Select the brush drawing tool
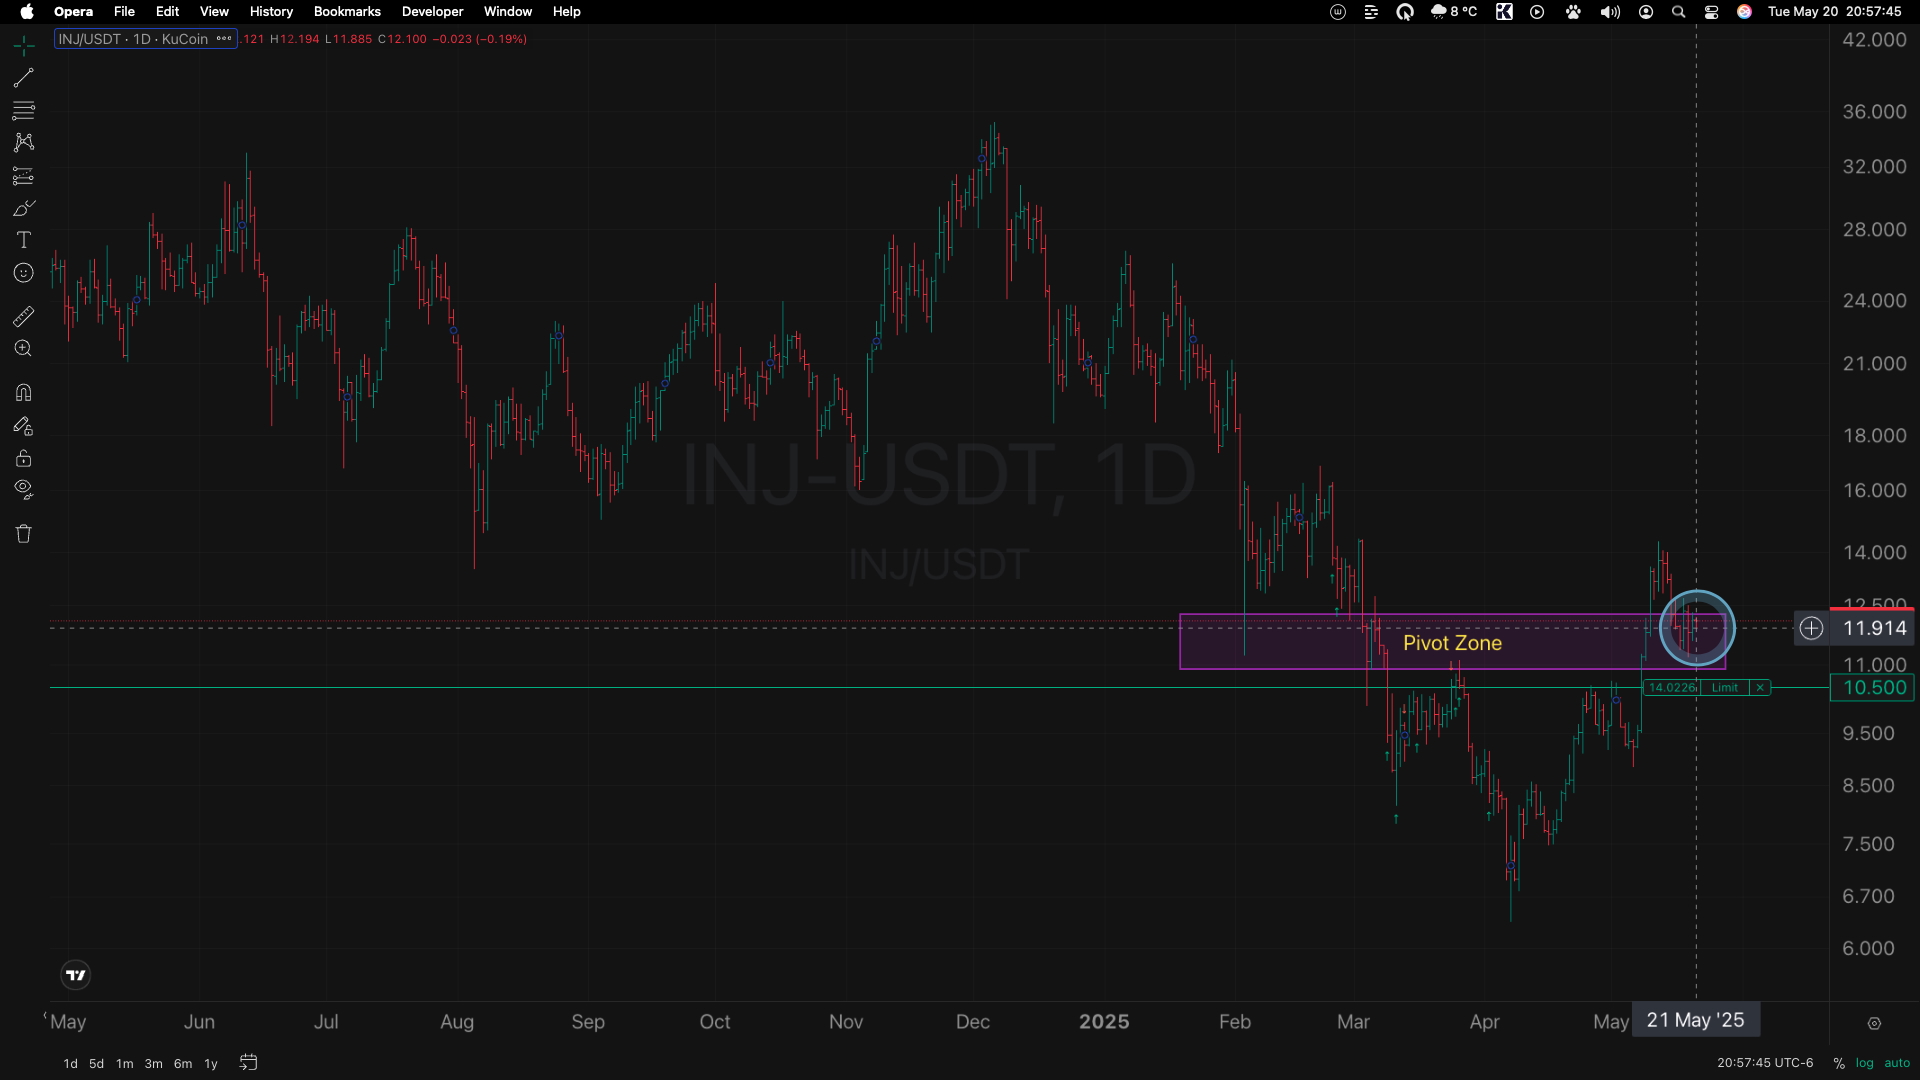Image resolution: width=1920 pixels, height=1080 pixels. (x=23, y=208)
